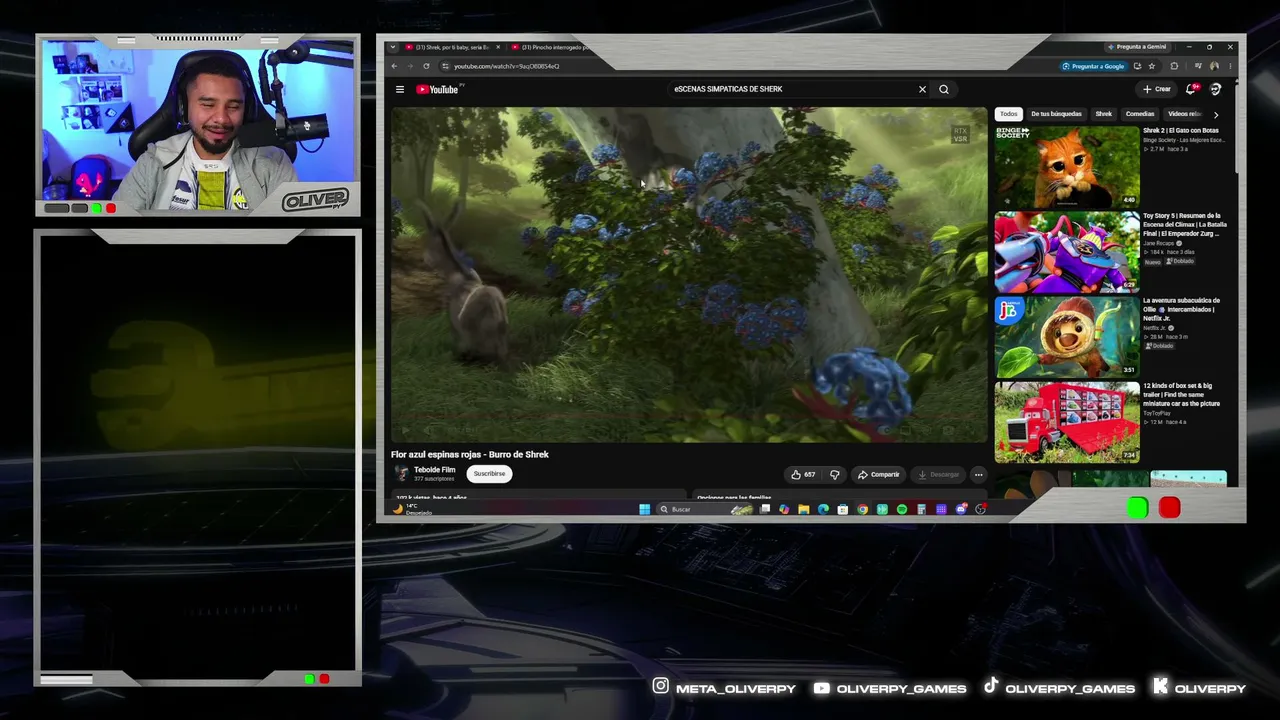
Task: Dislike the video with thumbs-down
Action: click(835, 474)
